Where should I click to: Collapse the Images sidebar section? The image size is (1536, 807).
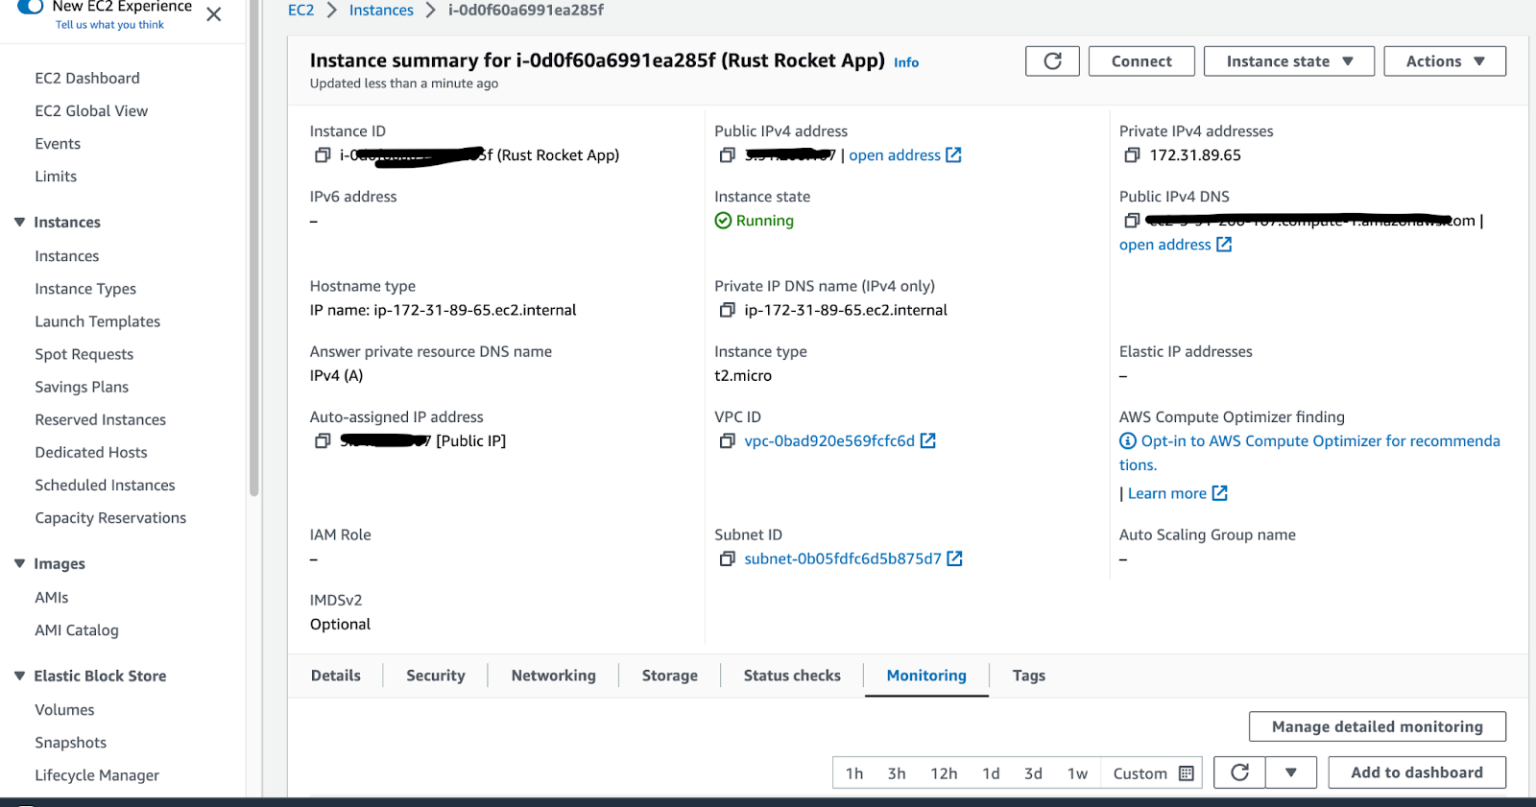[x=20, y=564]
